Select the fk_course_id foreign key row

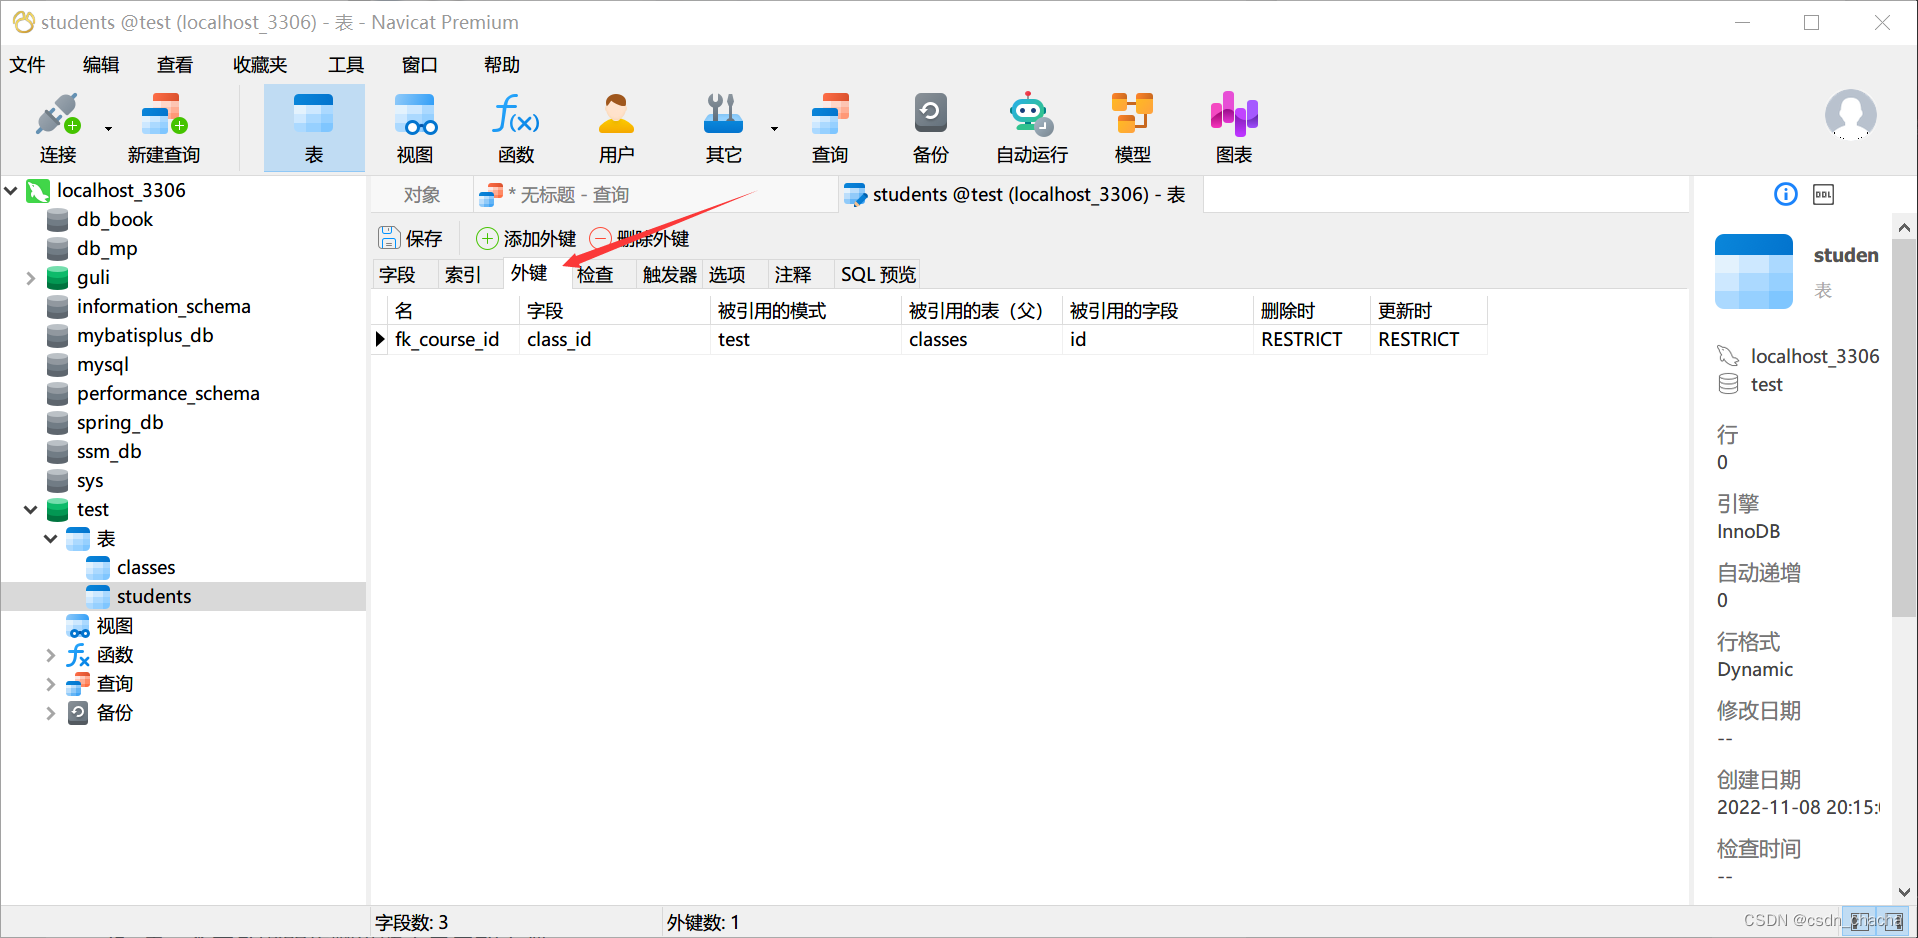click(447, 339)
